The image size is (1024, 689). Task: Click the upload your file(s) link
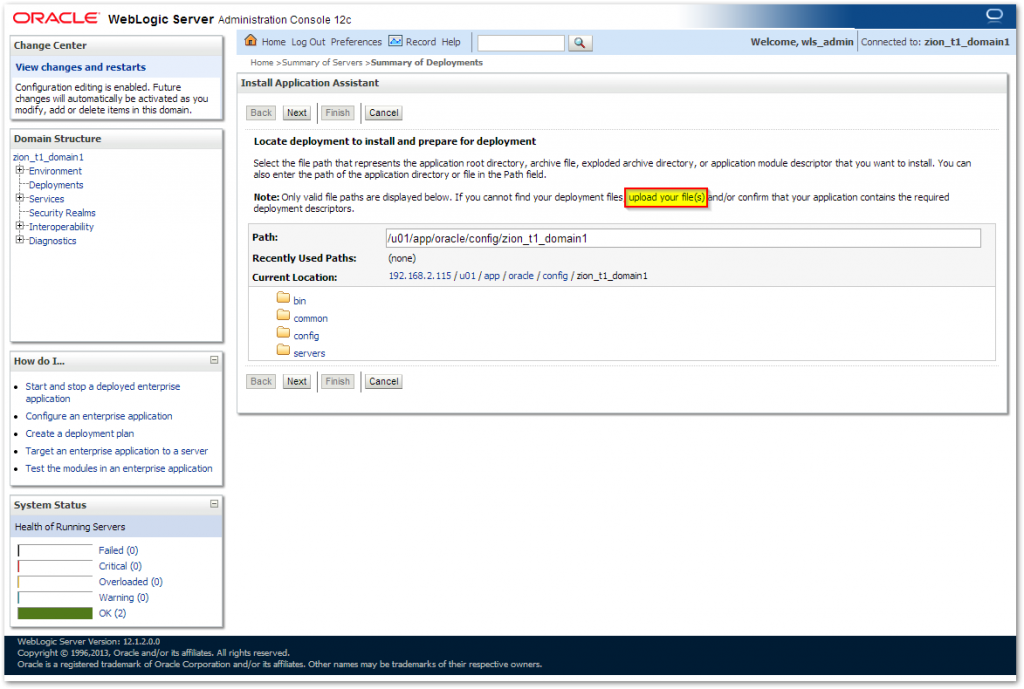(666, 198)
